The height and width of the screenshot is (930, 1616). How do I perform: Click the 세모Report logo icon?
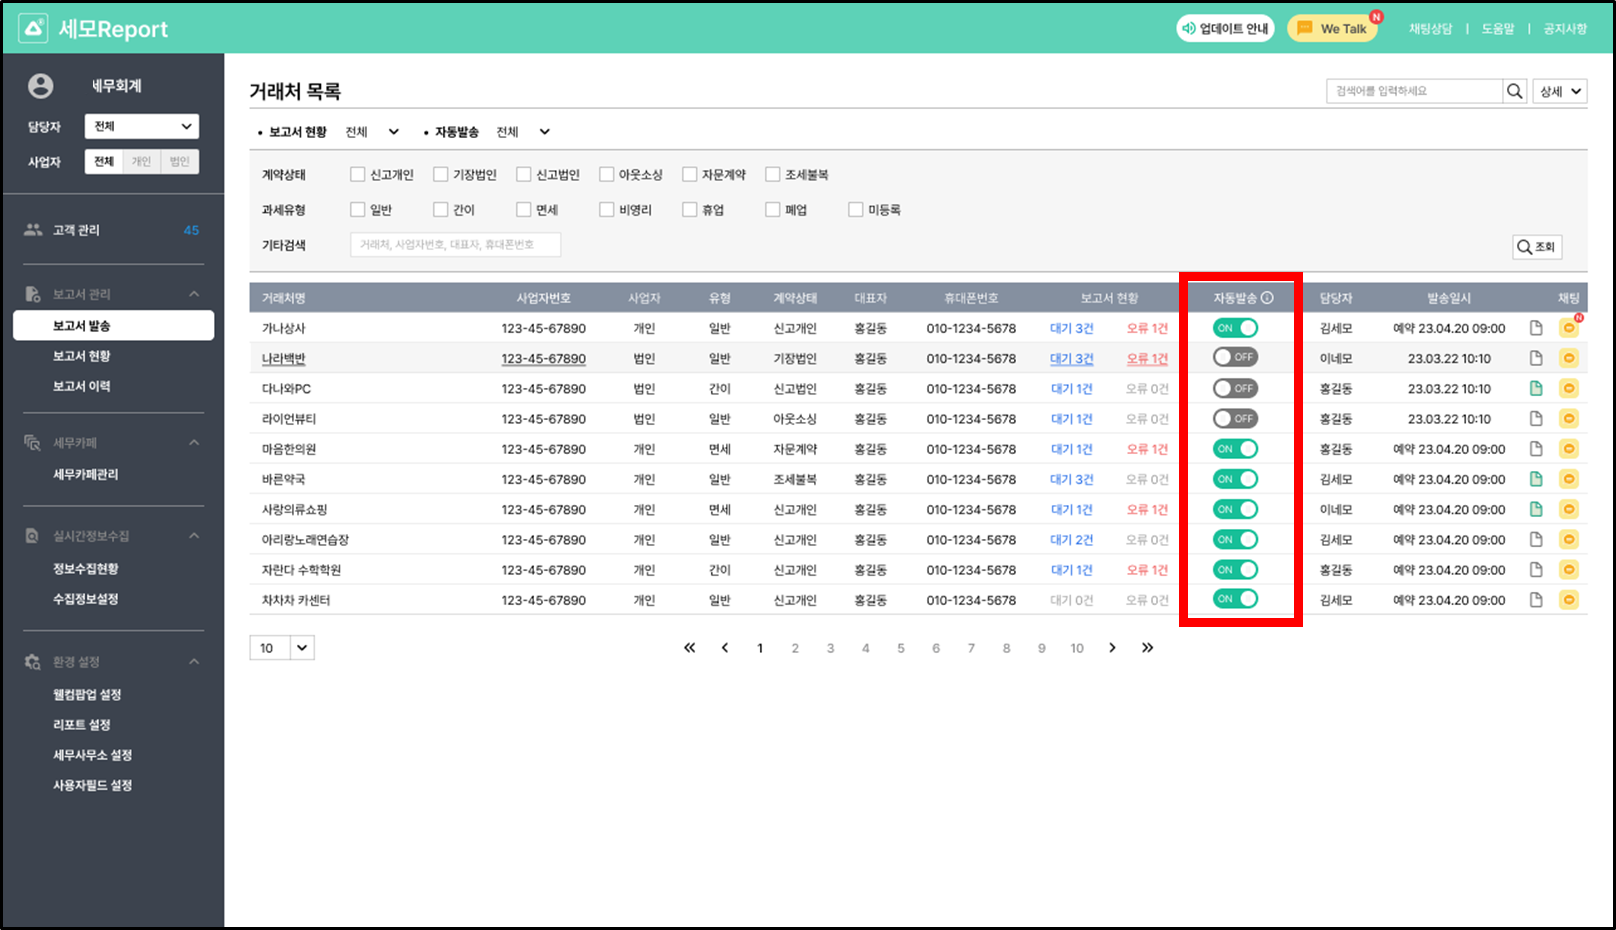[33, 28]
